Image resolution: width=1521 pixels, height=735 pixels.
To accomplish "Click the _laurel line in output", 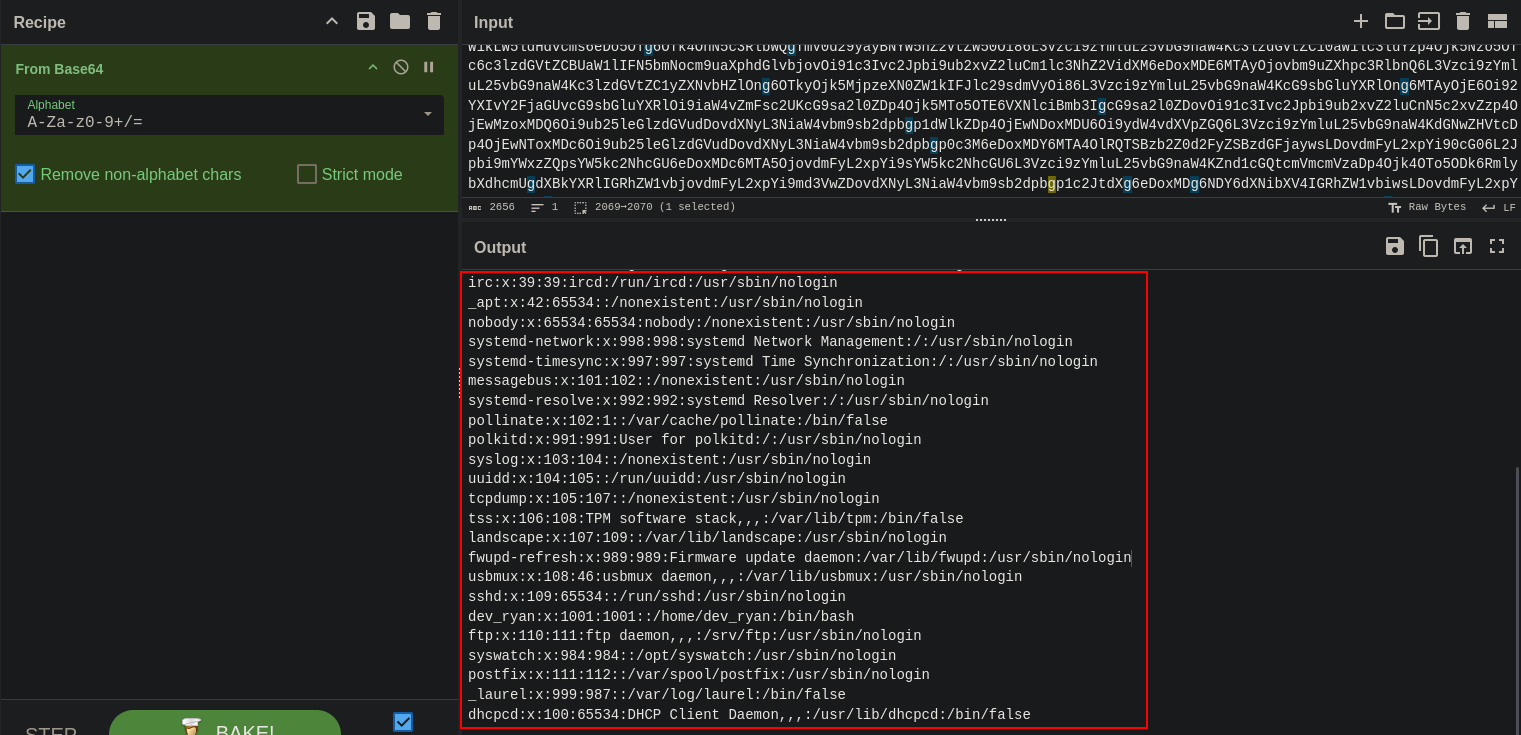I will 657,695.
